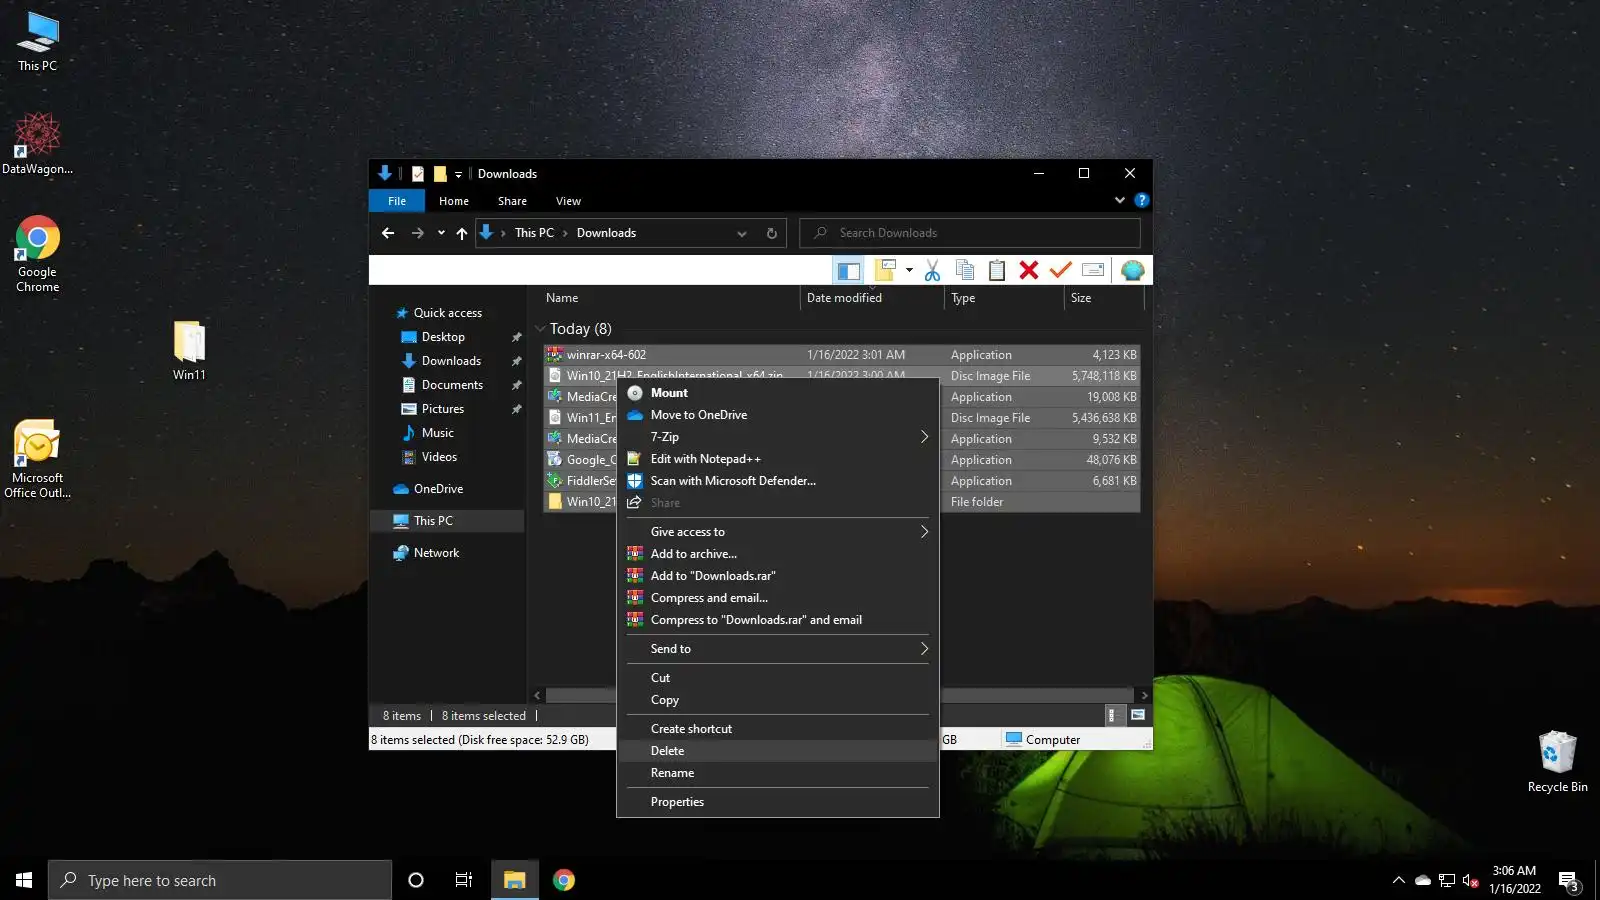Sort by the Name column header
Viewport: 1600px width, 900px height.
click(670, 298)
